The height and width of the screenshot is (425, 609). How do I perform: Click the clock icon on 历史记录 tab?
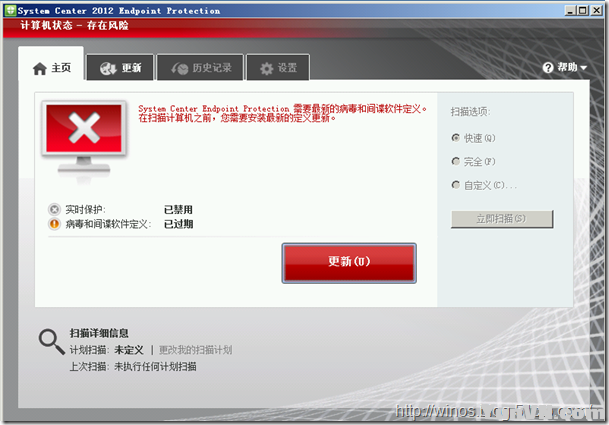[179, 68]
